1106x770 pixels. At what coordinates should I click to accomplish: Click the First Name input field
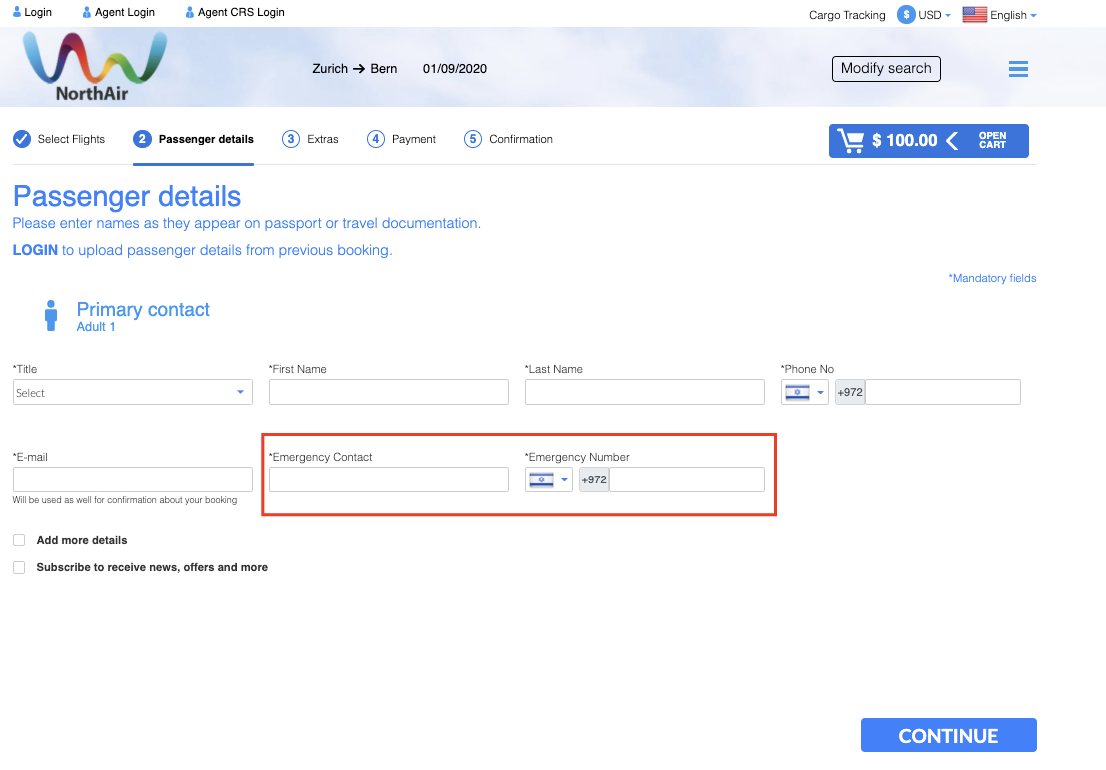[388, 392]
